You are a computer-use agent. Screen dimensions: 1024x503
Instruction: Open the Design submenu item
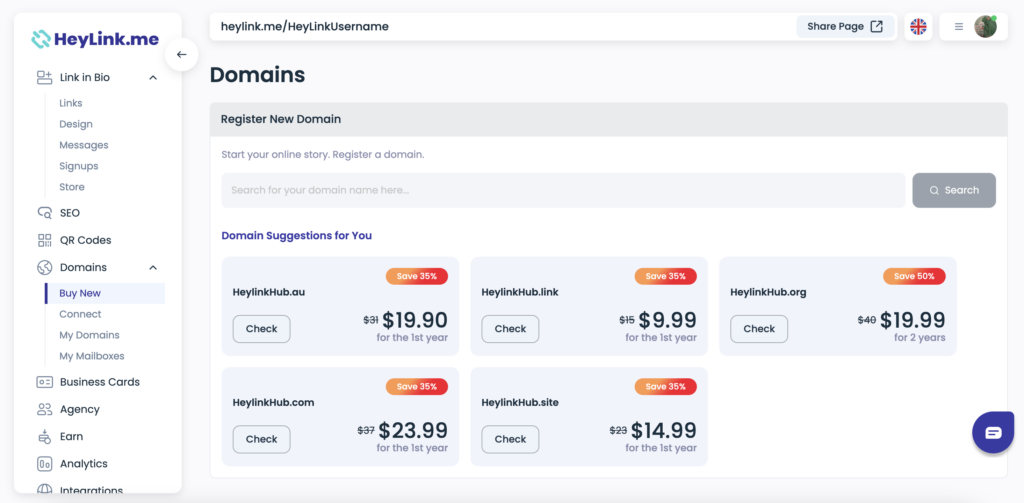[x=76, y=124]
